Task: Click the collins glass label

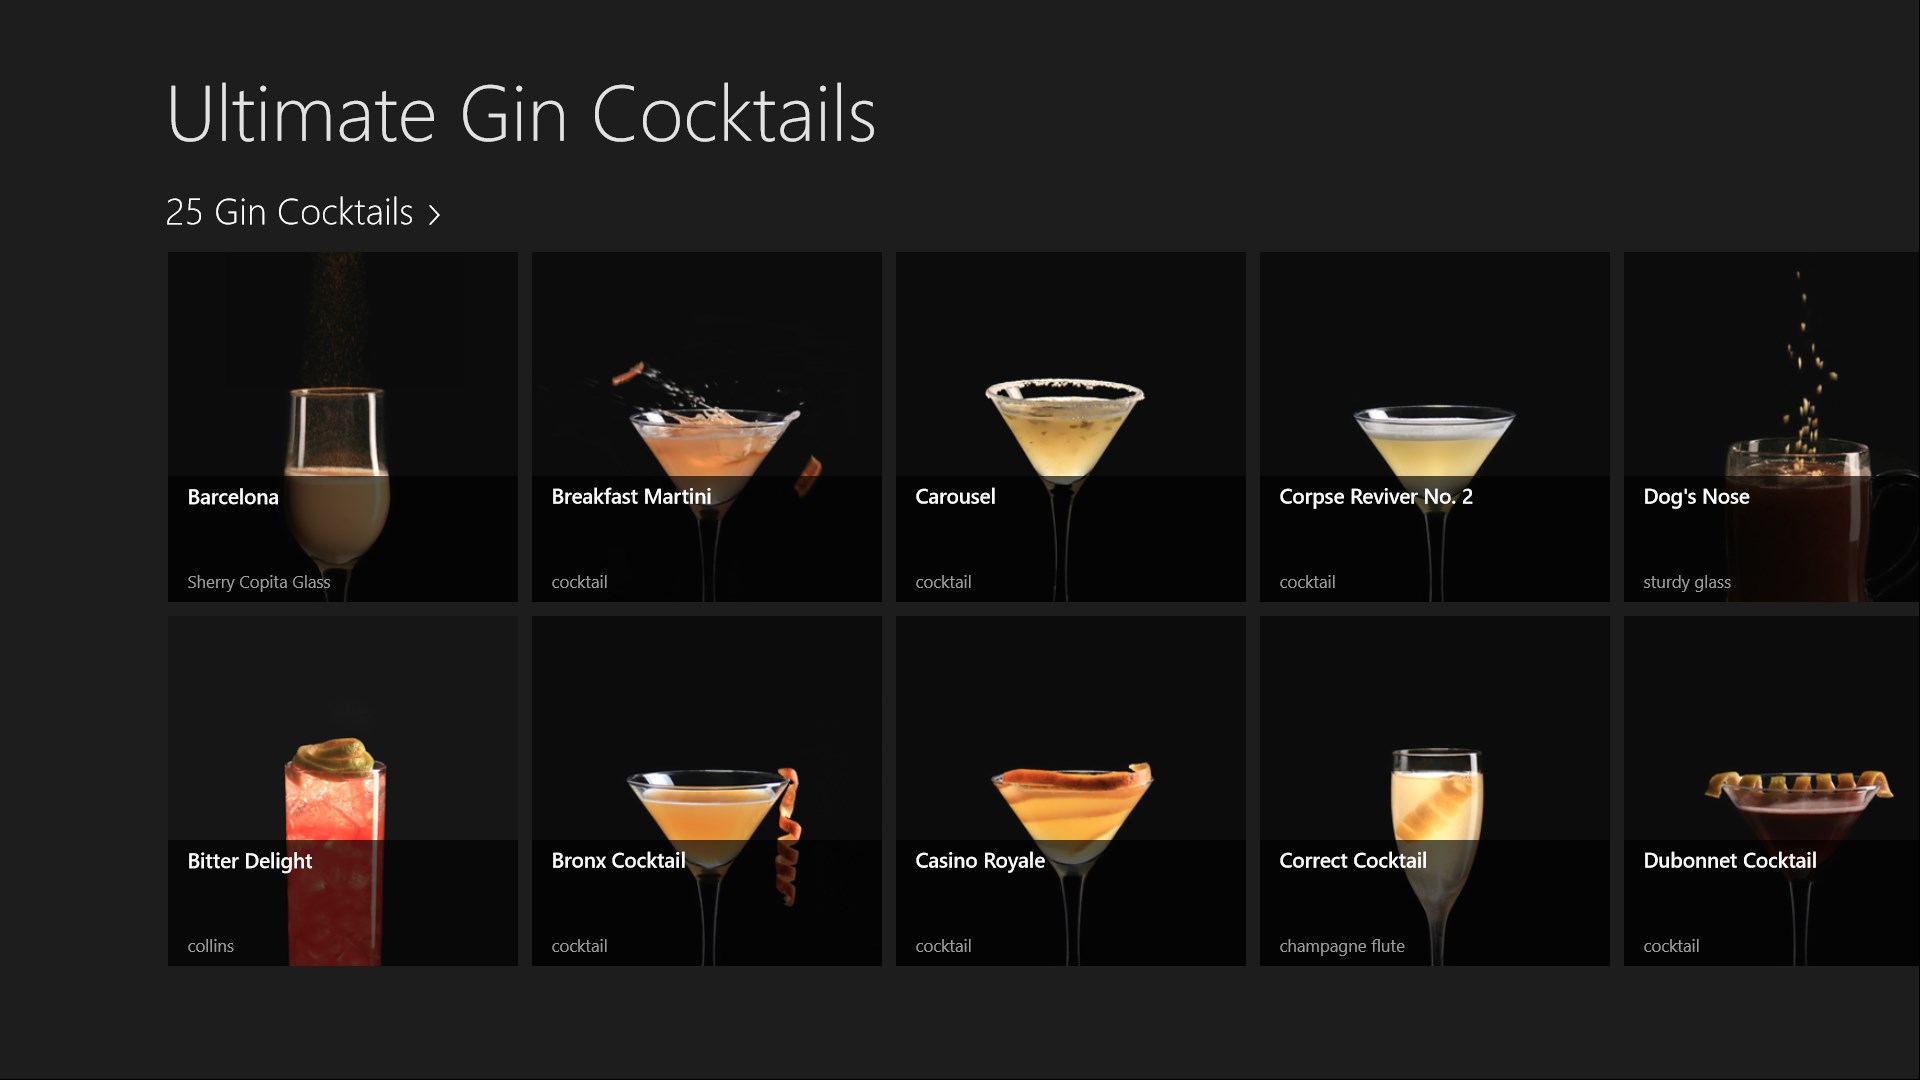Action: click(x=211, y=946)
